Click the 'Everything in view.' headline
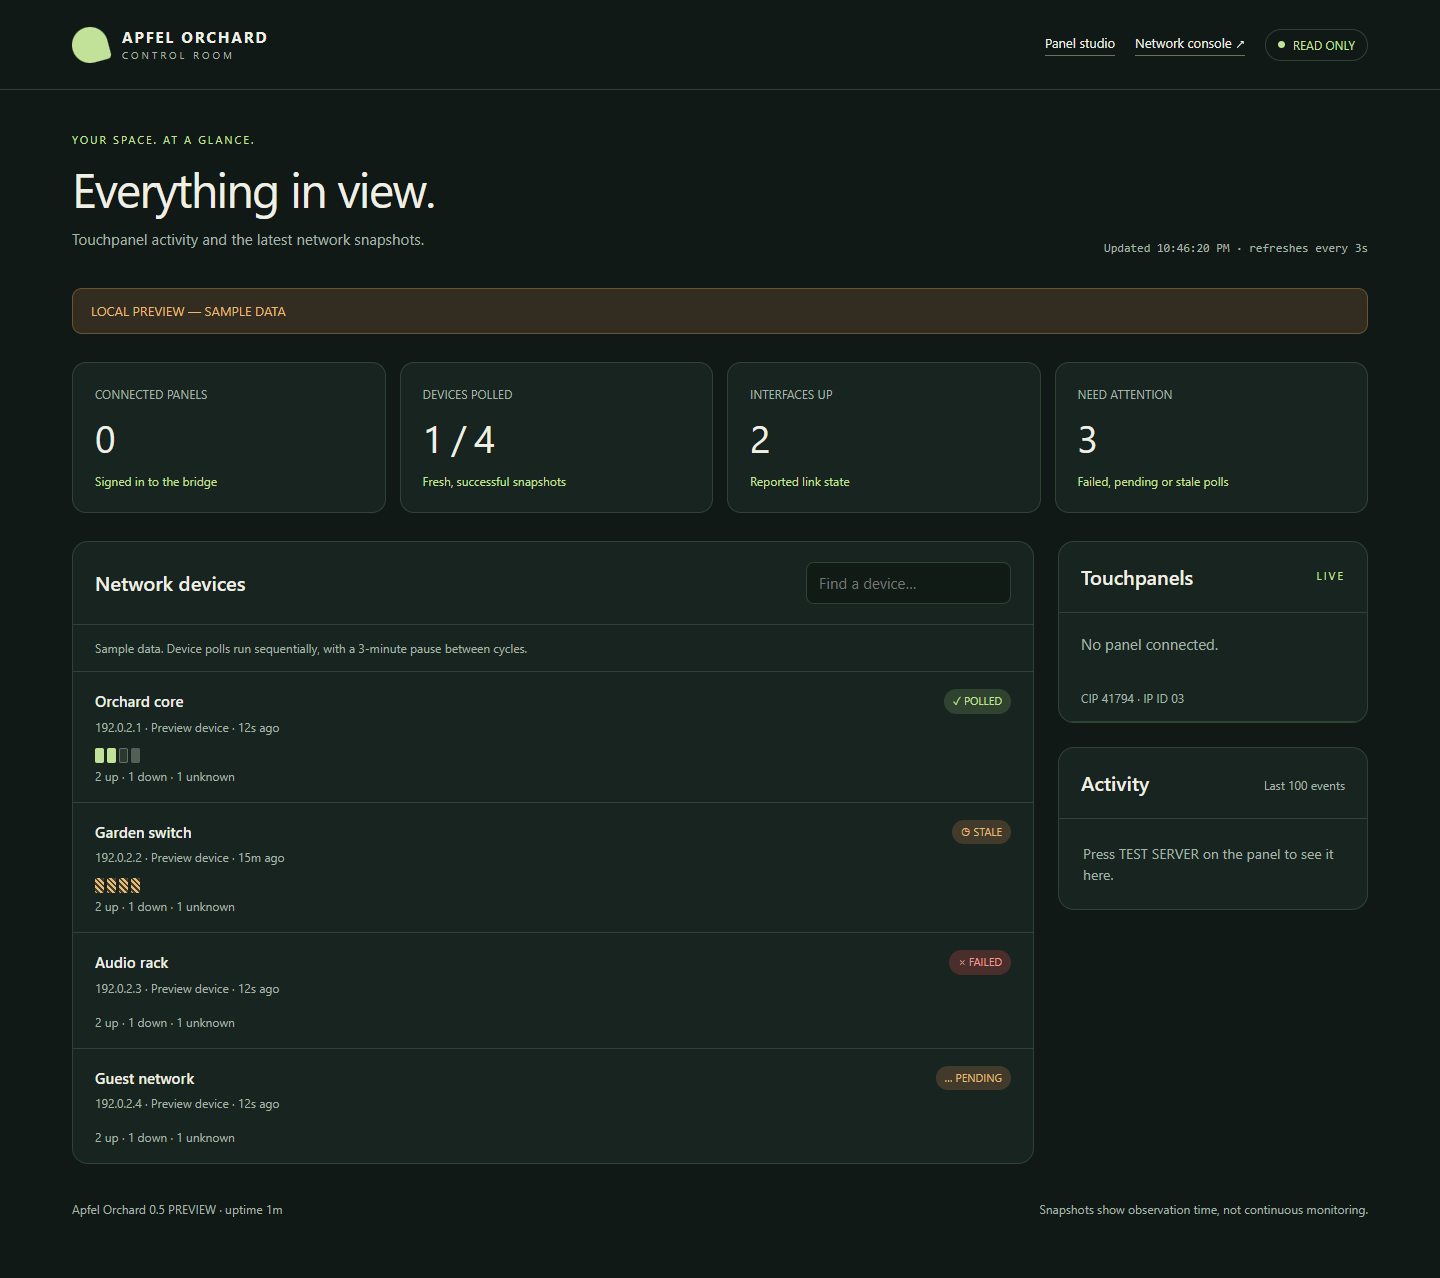This screenshot has width=1440, height=1278. 254,192
